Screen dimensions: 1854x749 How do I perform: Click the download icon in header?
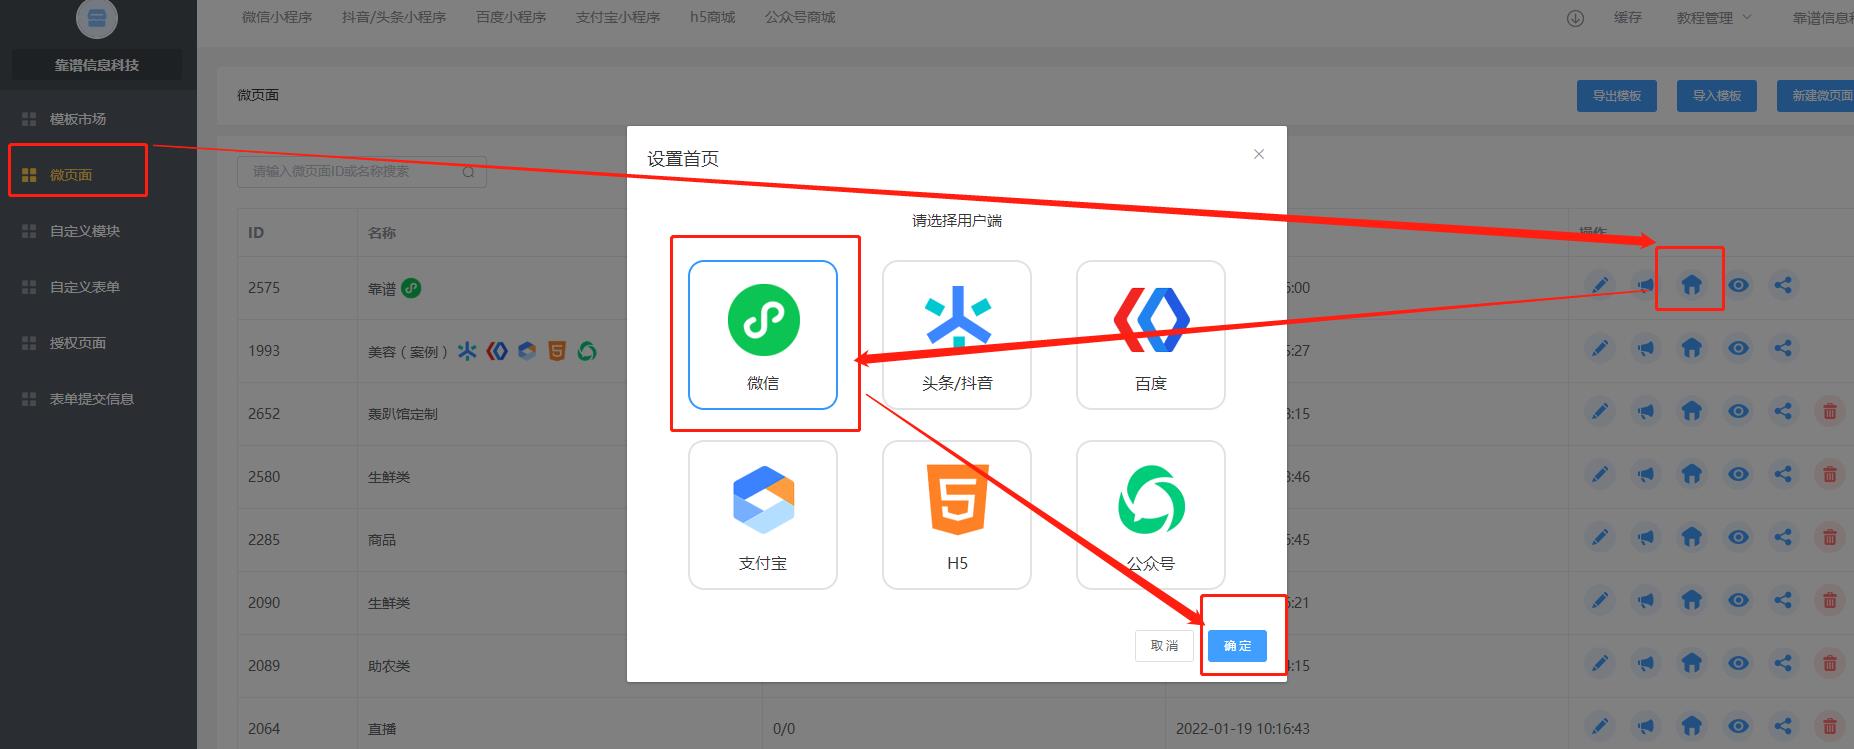(1575, 18)
